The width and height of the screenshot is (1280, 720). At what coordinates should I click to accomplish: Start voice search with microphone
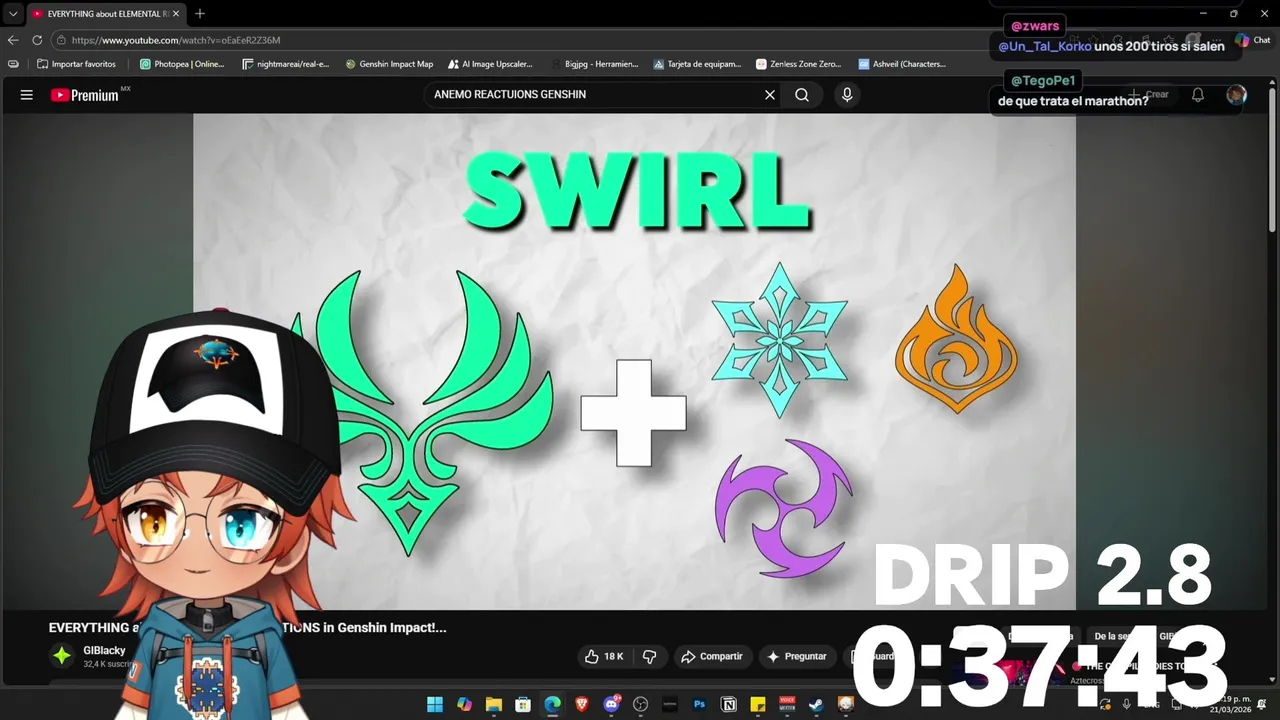tap(847, 95)
